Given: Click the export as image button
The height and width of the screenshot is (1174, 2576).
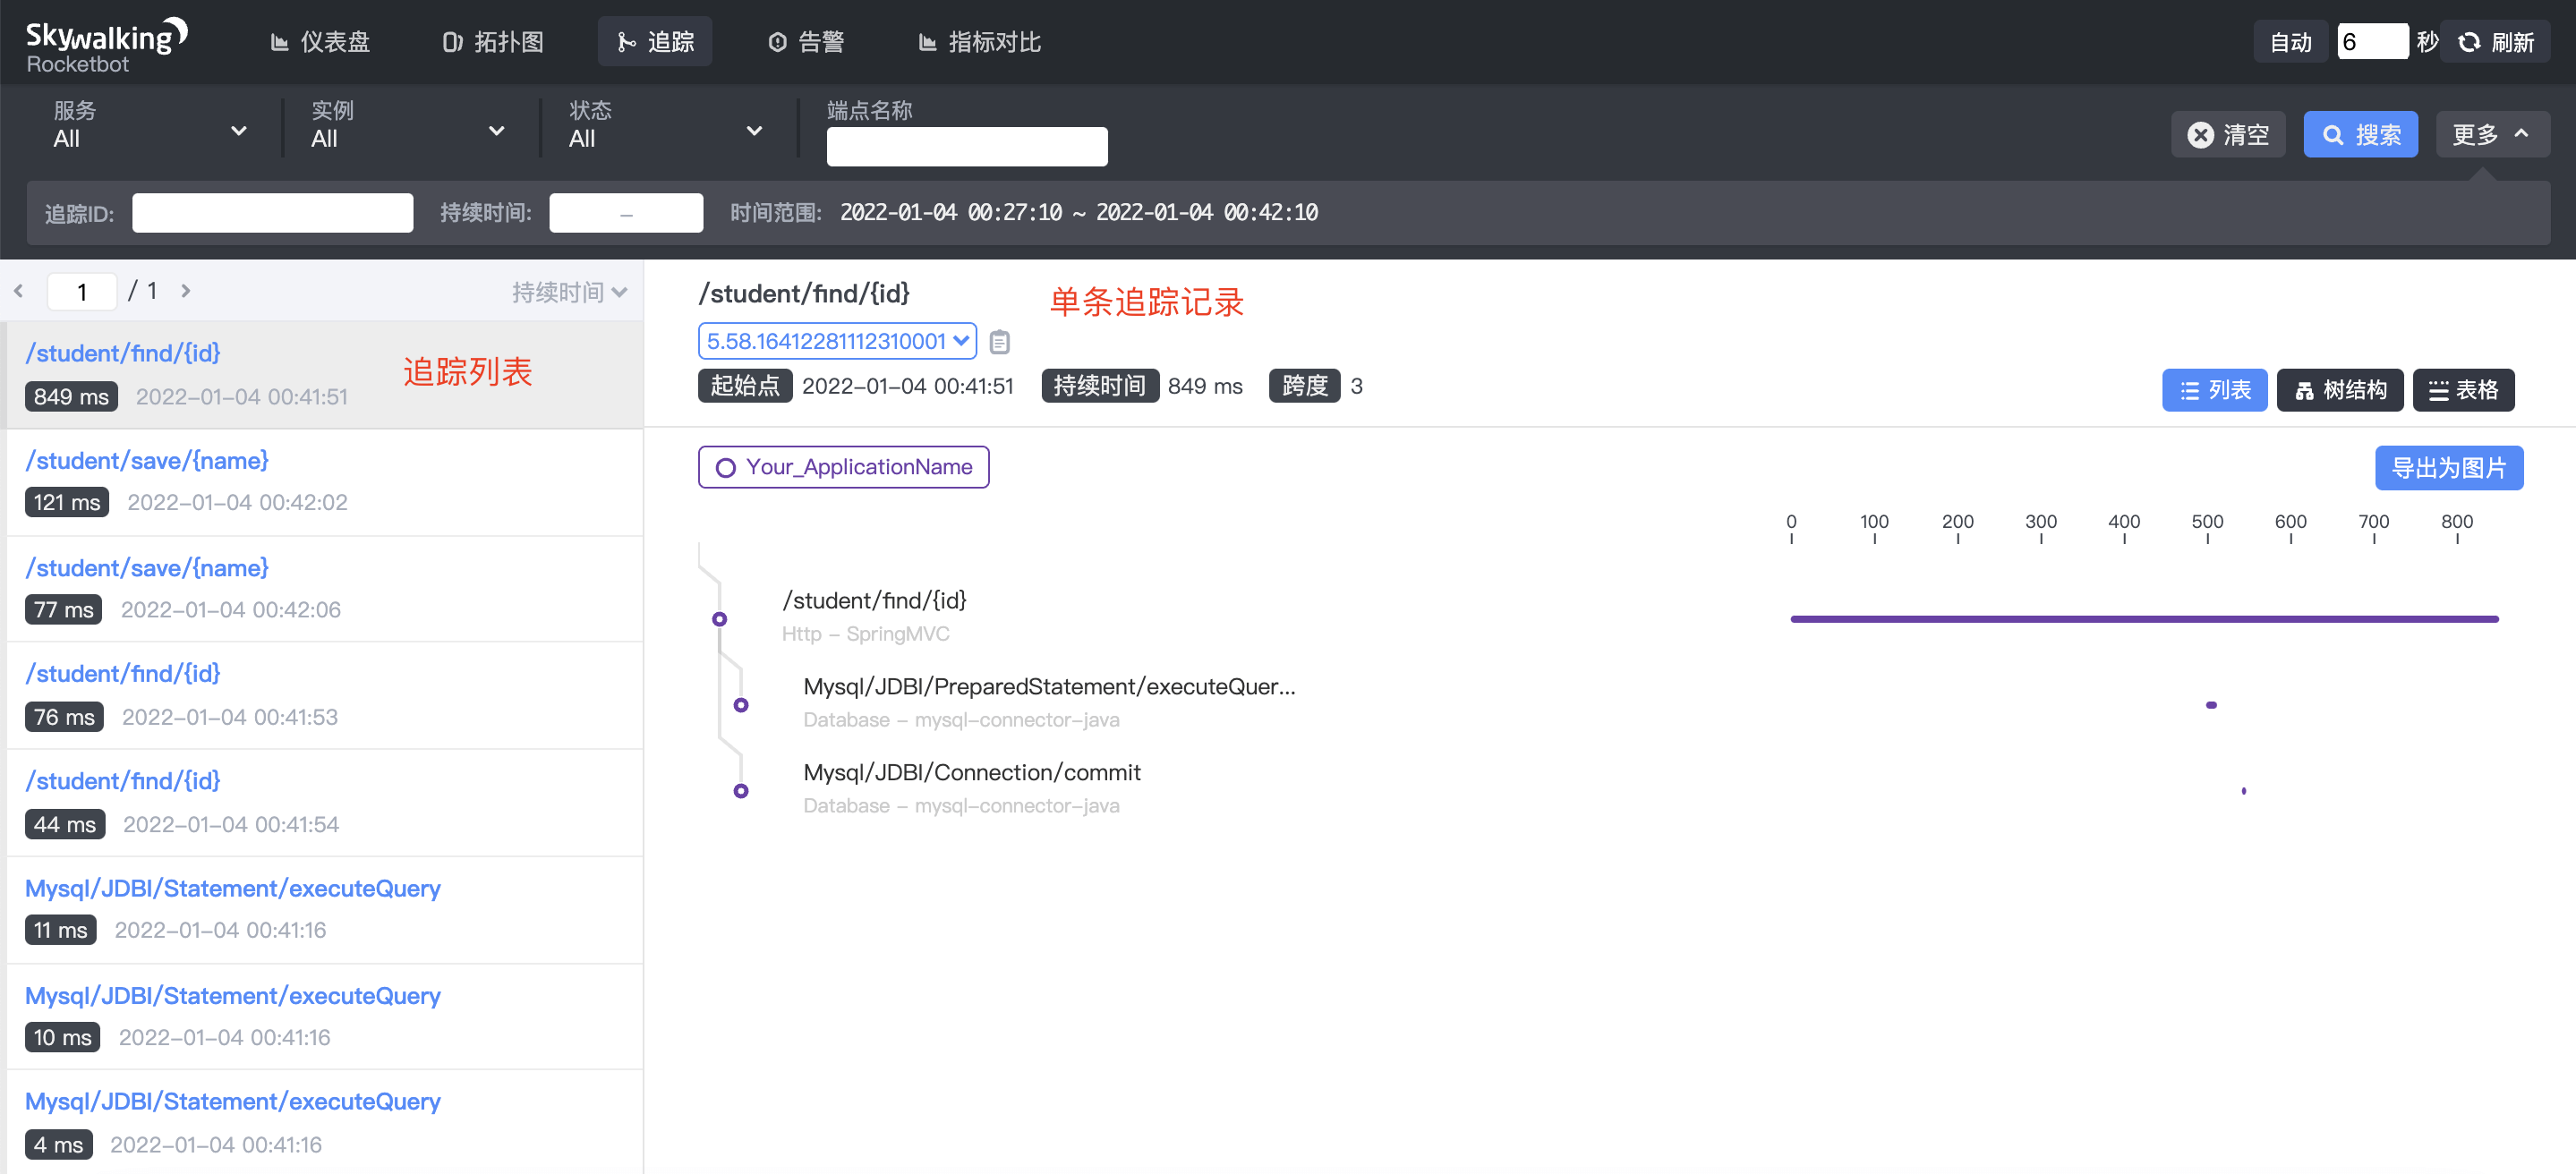Looking at the screenshot, I should coord(2448,468).
